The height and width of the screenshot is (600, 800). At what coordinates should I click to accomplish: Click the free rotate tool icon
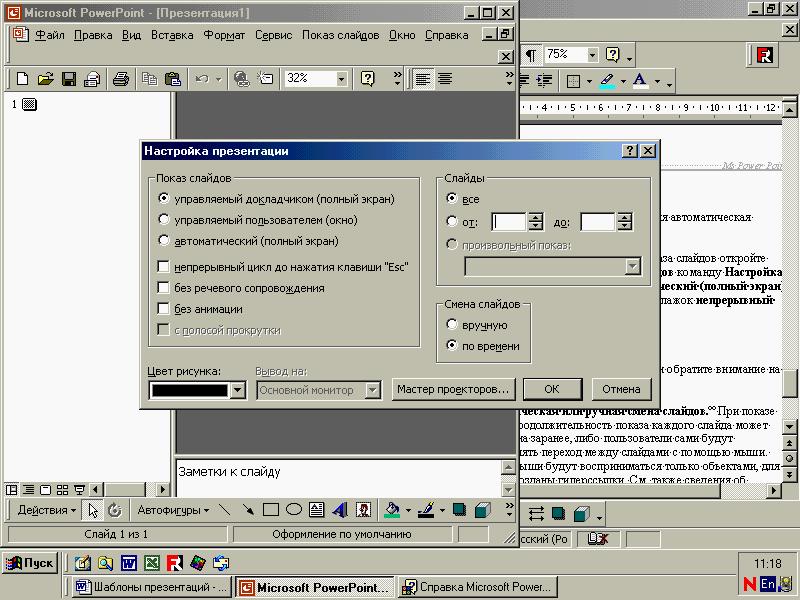coord(115,510)
